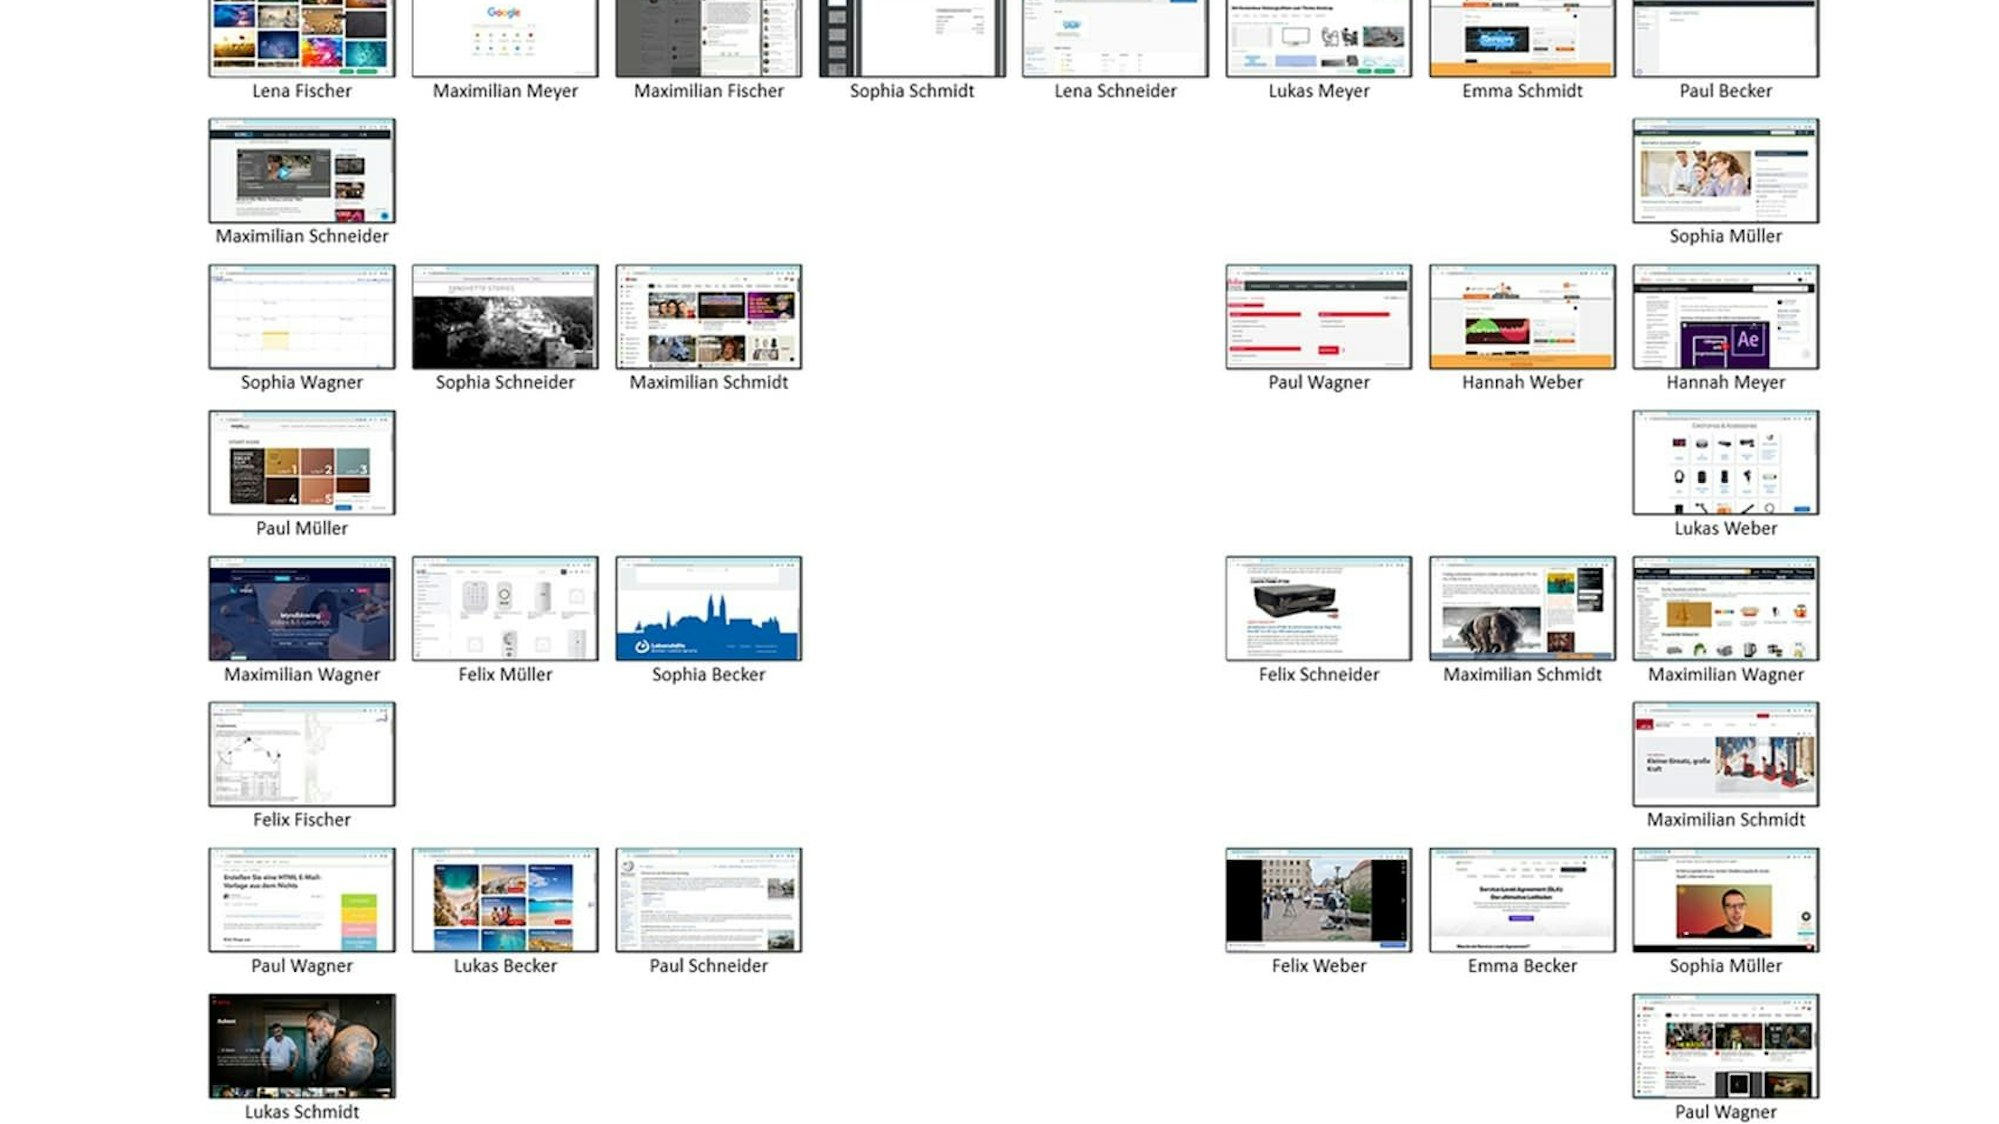
Task: Select Felix Fischer's diagram document thumbnail
Action: [301, 754]
